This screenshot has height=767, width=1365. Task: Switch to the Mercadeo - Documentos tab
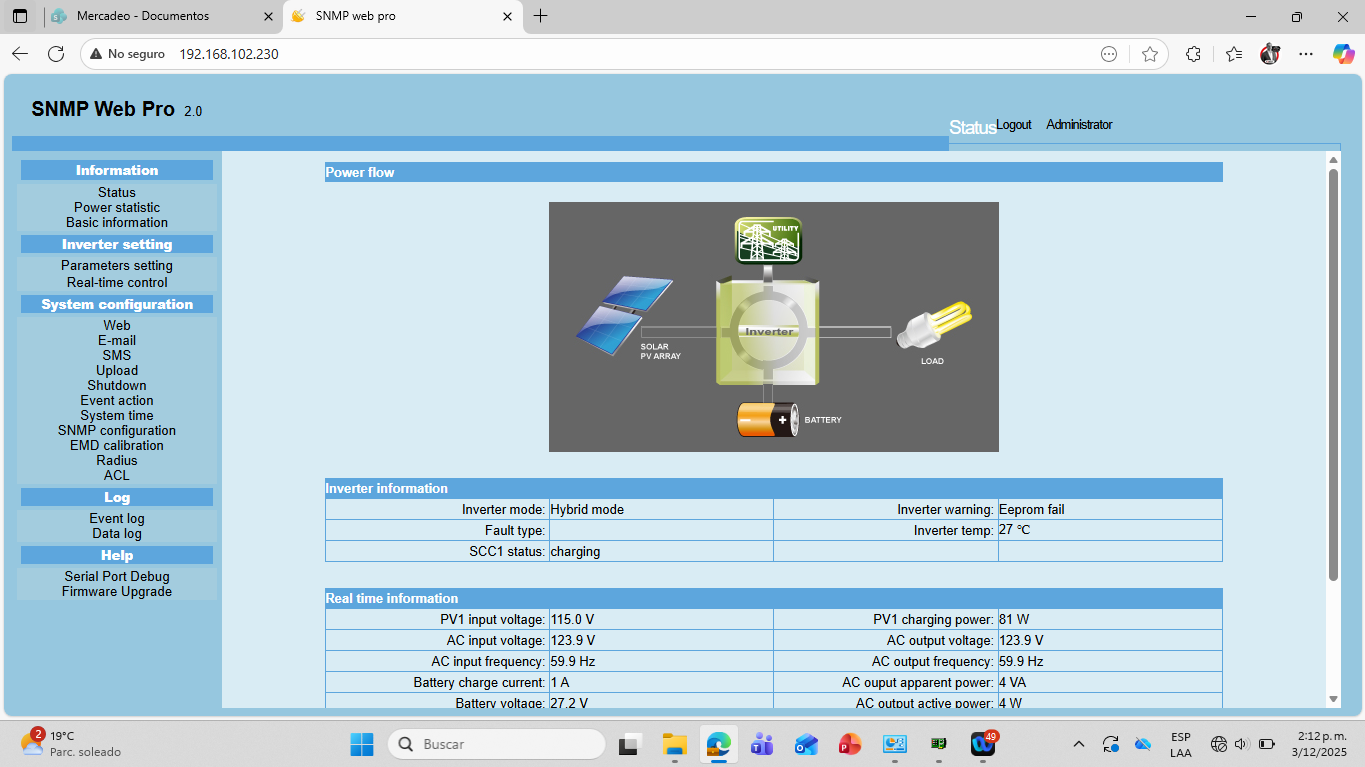[x=163, y=16]
